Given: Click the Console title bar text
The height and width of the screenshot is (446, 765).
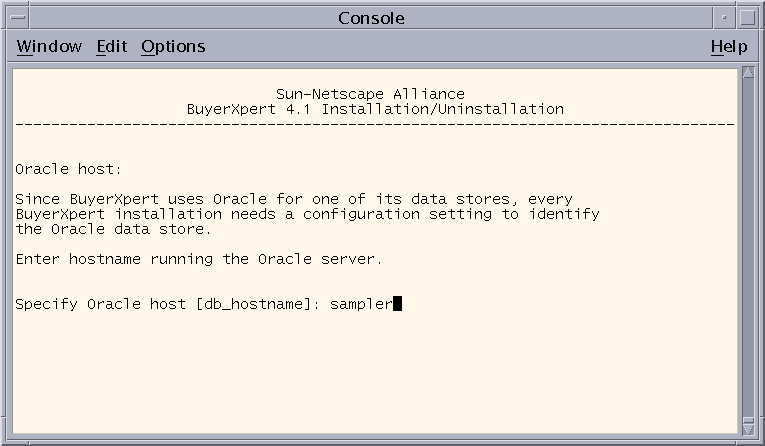Looking at the screenshot, I should pos(371,18).
